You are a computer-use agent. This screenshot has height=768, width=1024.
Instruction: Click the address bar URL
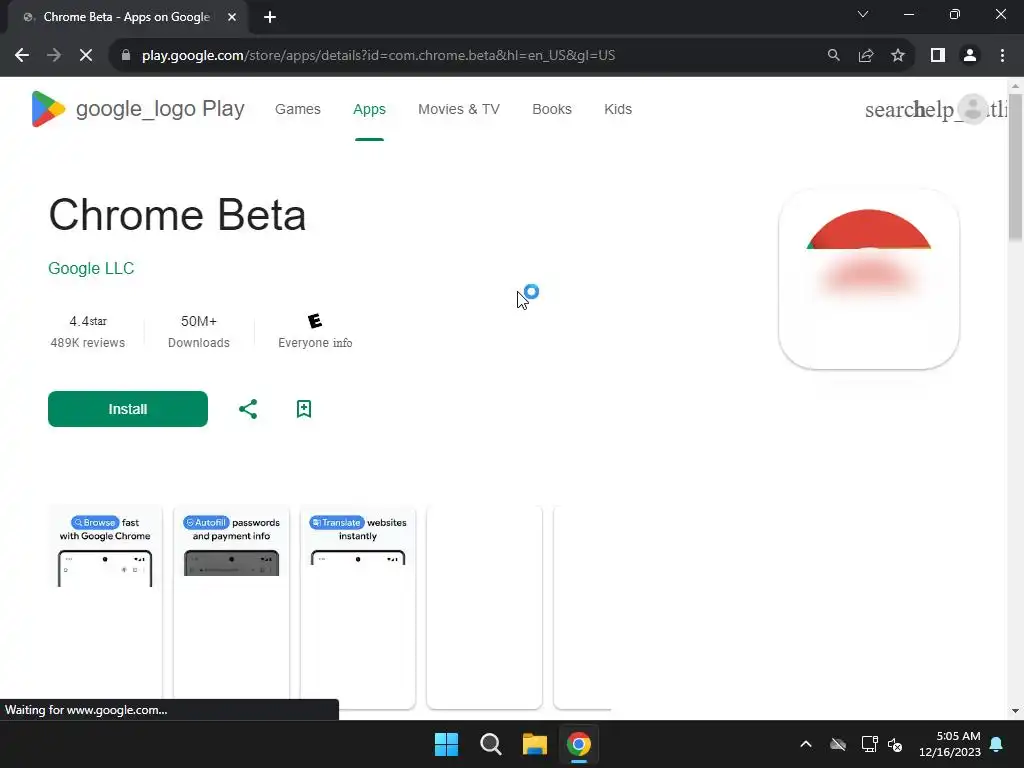(x=379, y=56)
